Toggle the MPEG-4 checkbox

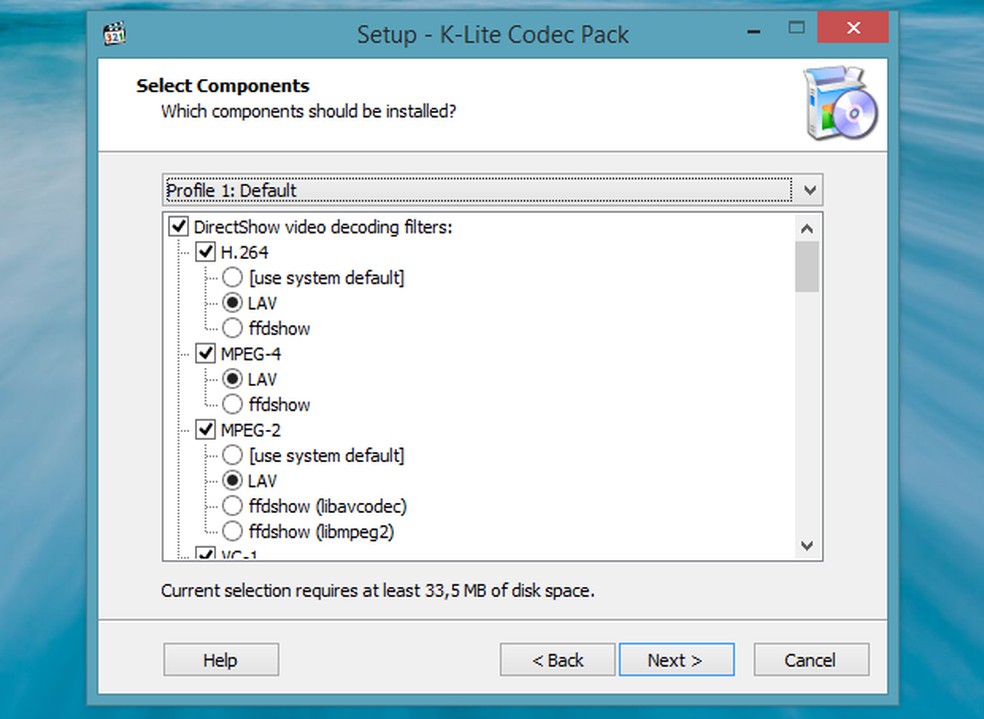click(206, 354)
